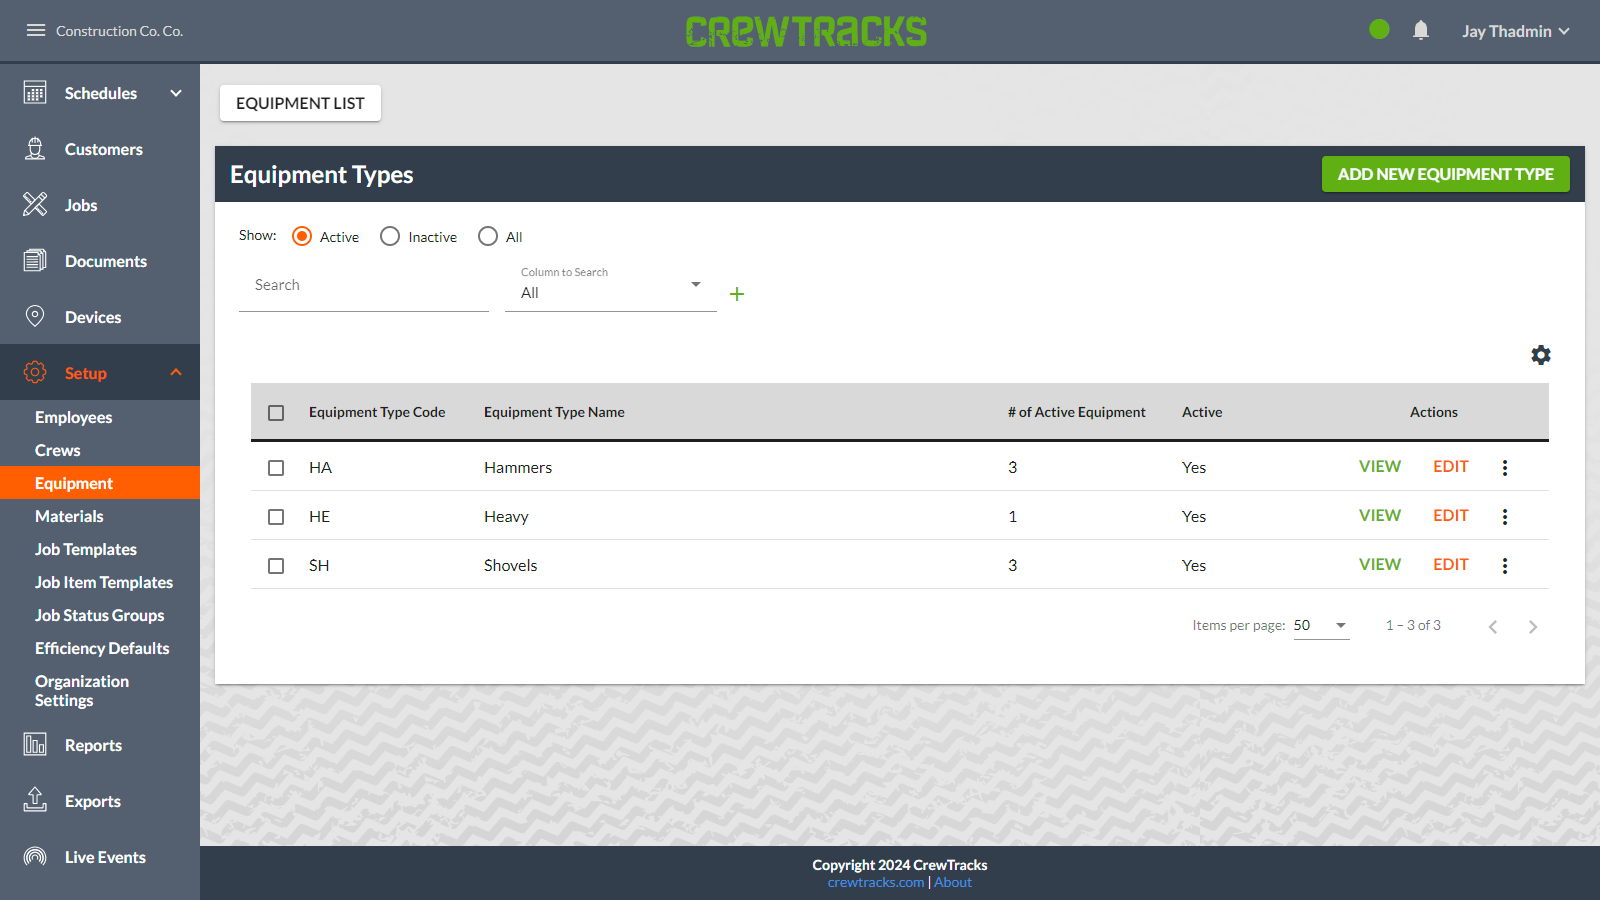Click the Exports upload icon
The width and height of the screenshot is (1600, 900).
[x=35, y=800]
